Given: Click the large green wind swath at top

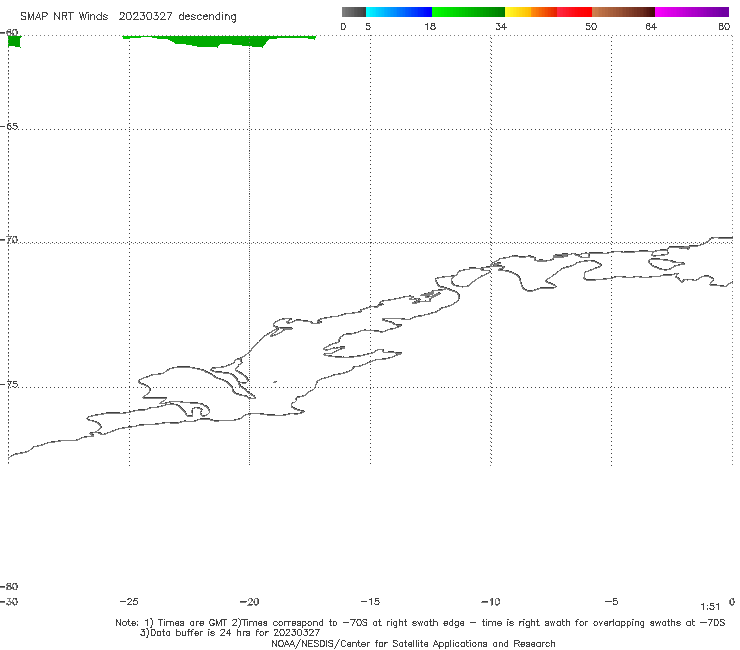Looking at the screenshot, I should tap(219, 41).
